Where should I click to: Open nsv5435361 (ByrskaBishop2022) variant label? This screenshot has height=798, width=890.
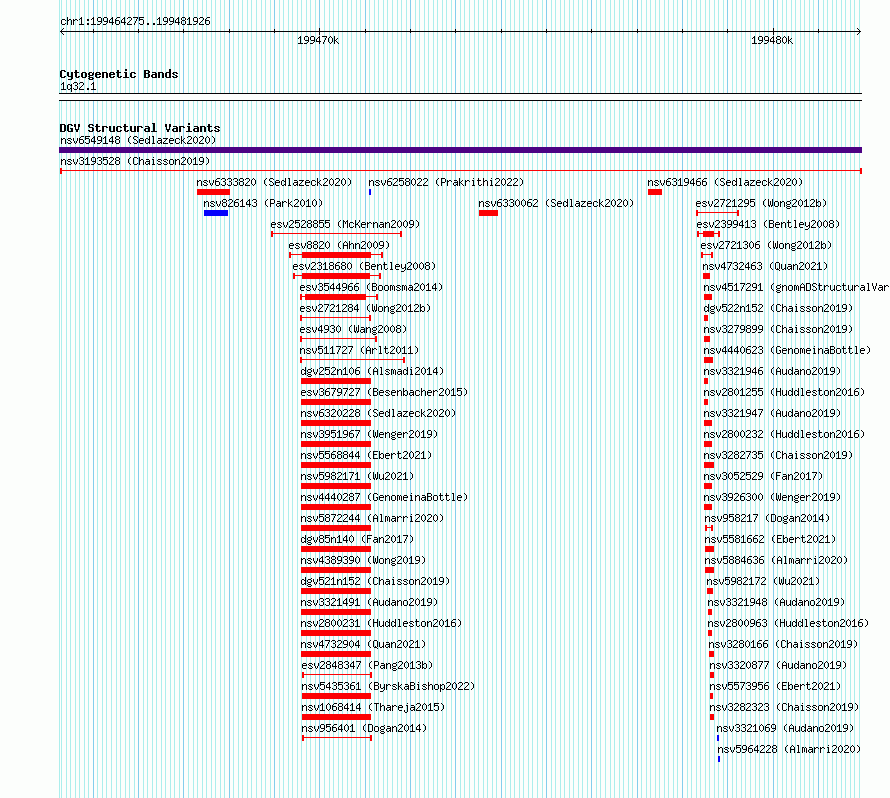pyautogui.click(x=388, y=686)
